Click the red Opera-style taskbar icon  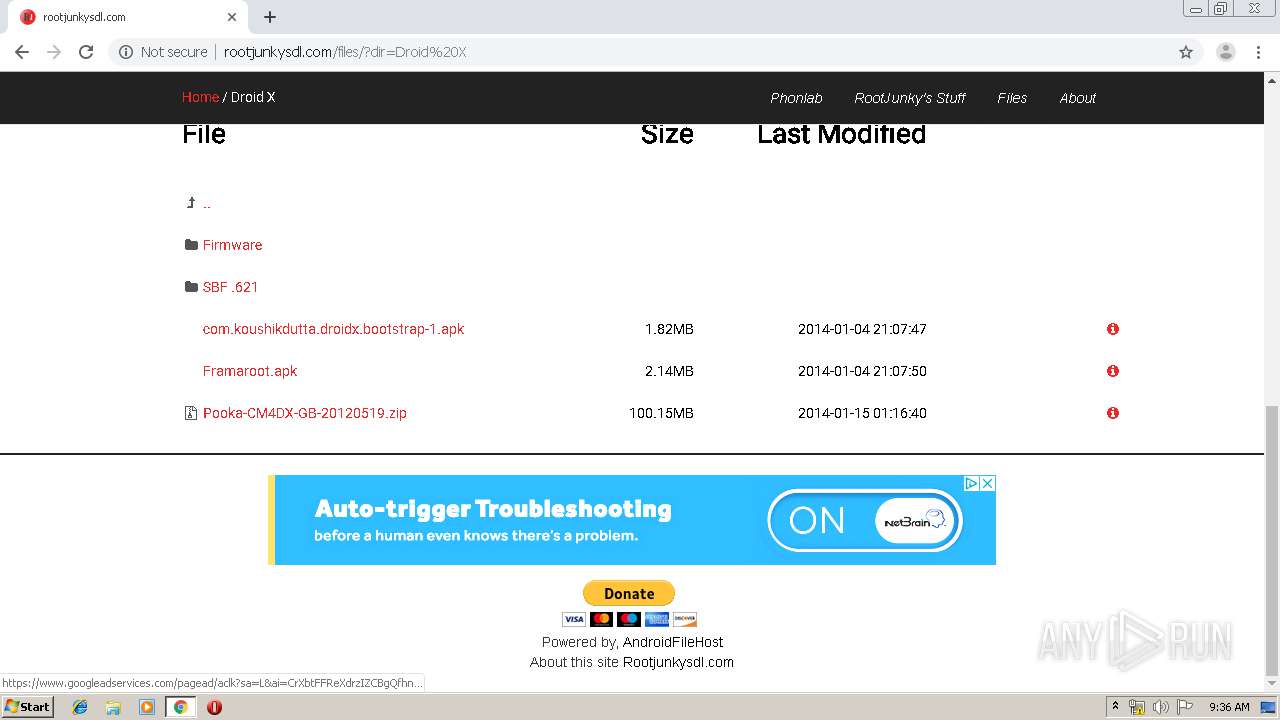tap(214, 707)
